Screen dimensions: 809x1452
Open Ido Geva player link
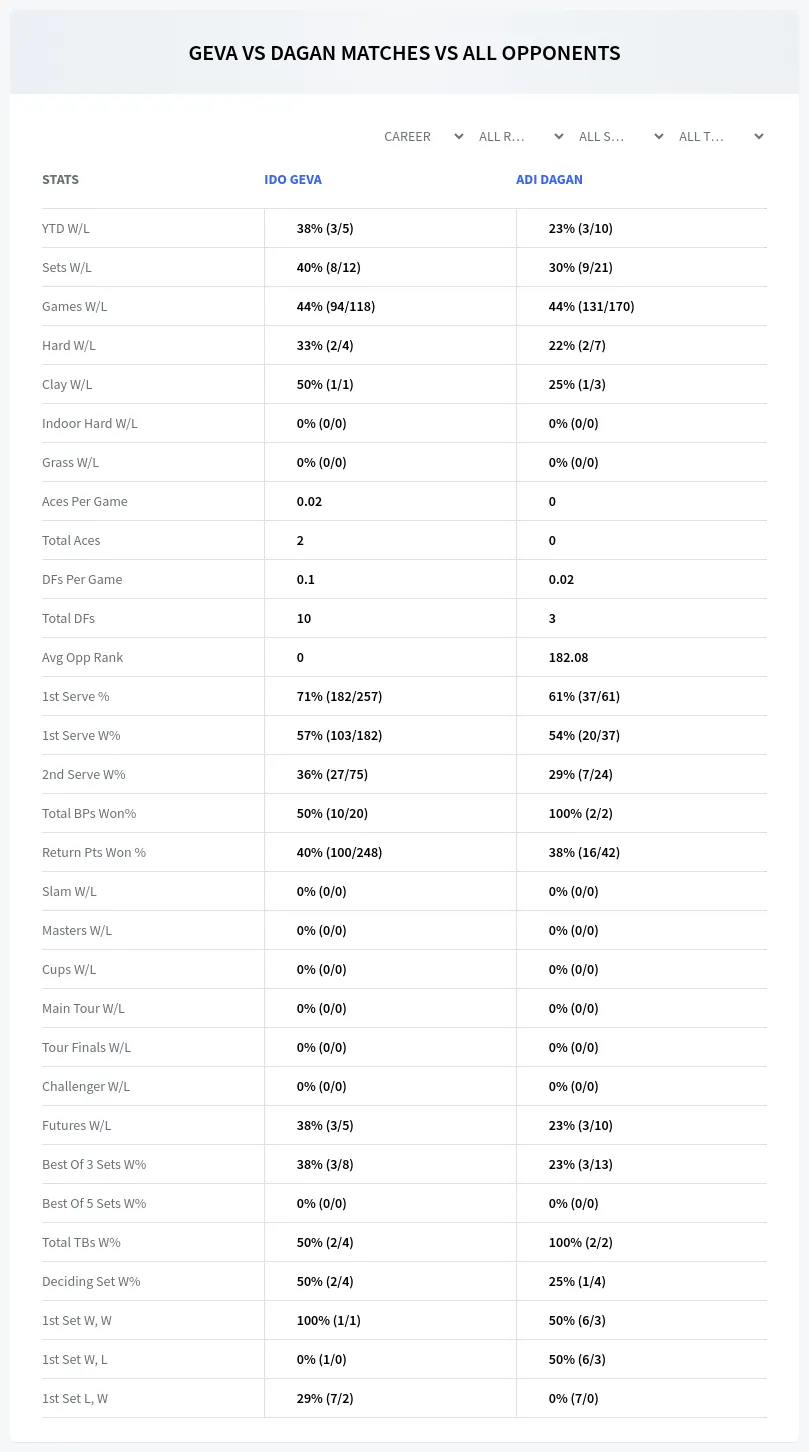[x=293, y=180]
